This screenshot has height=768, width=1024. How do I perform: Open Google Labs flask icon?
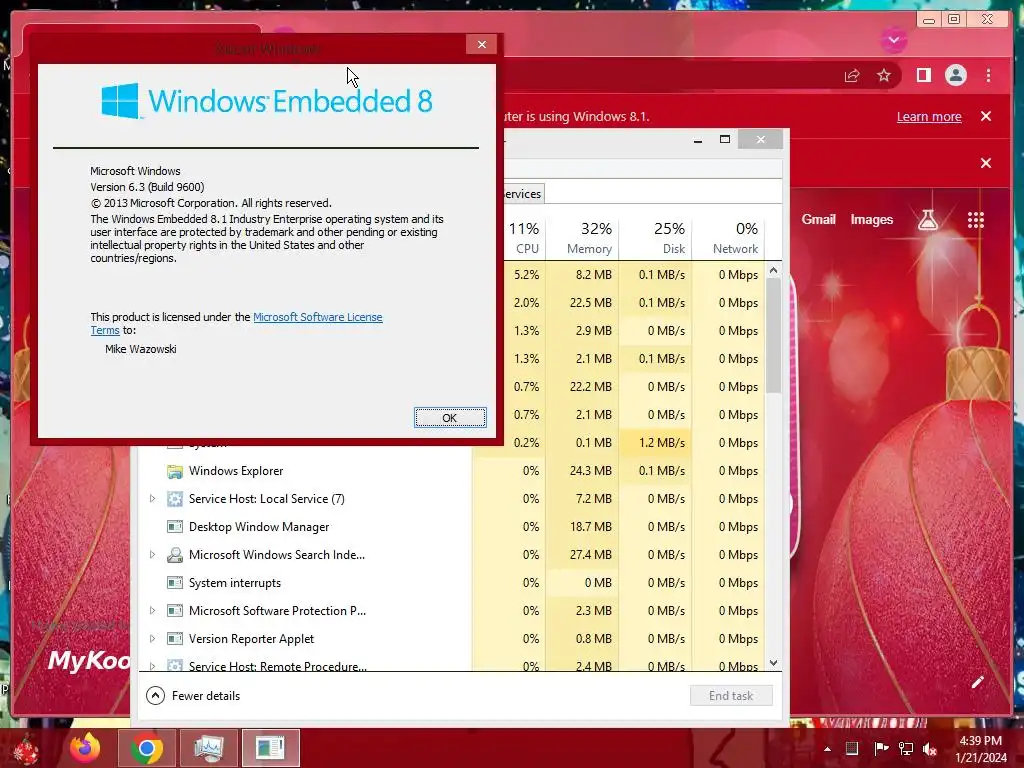click(x=927, y=220)
